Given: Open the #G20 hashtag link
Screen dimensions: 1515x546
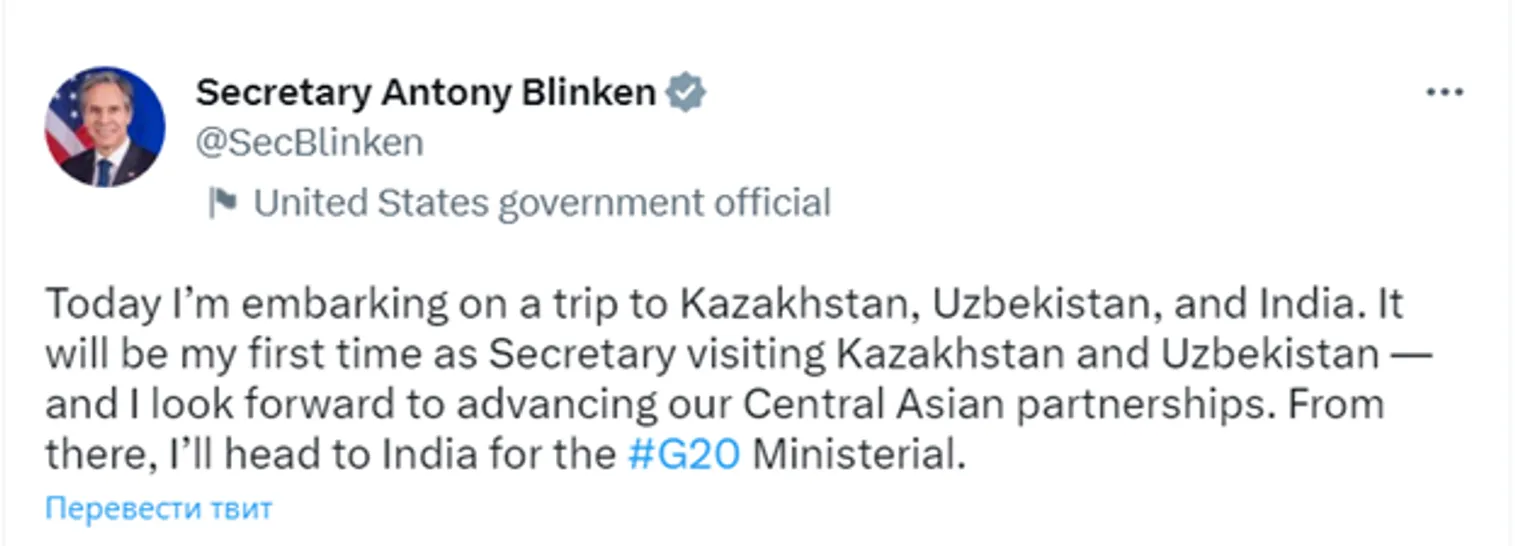Looking at the screenshot, I should pos(685,455).
